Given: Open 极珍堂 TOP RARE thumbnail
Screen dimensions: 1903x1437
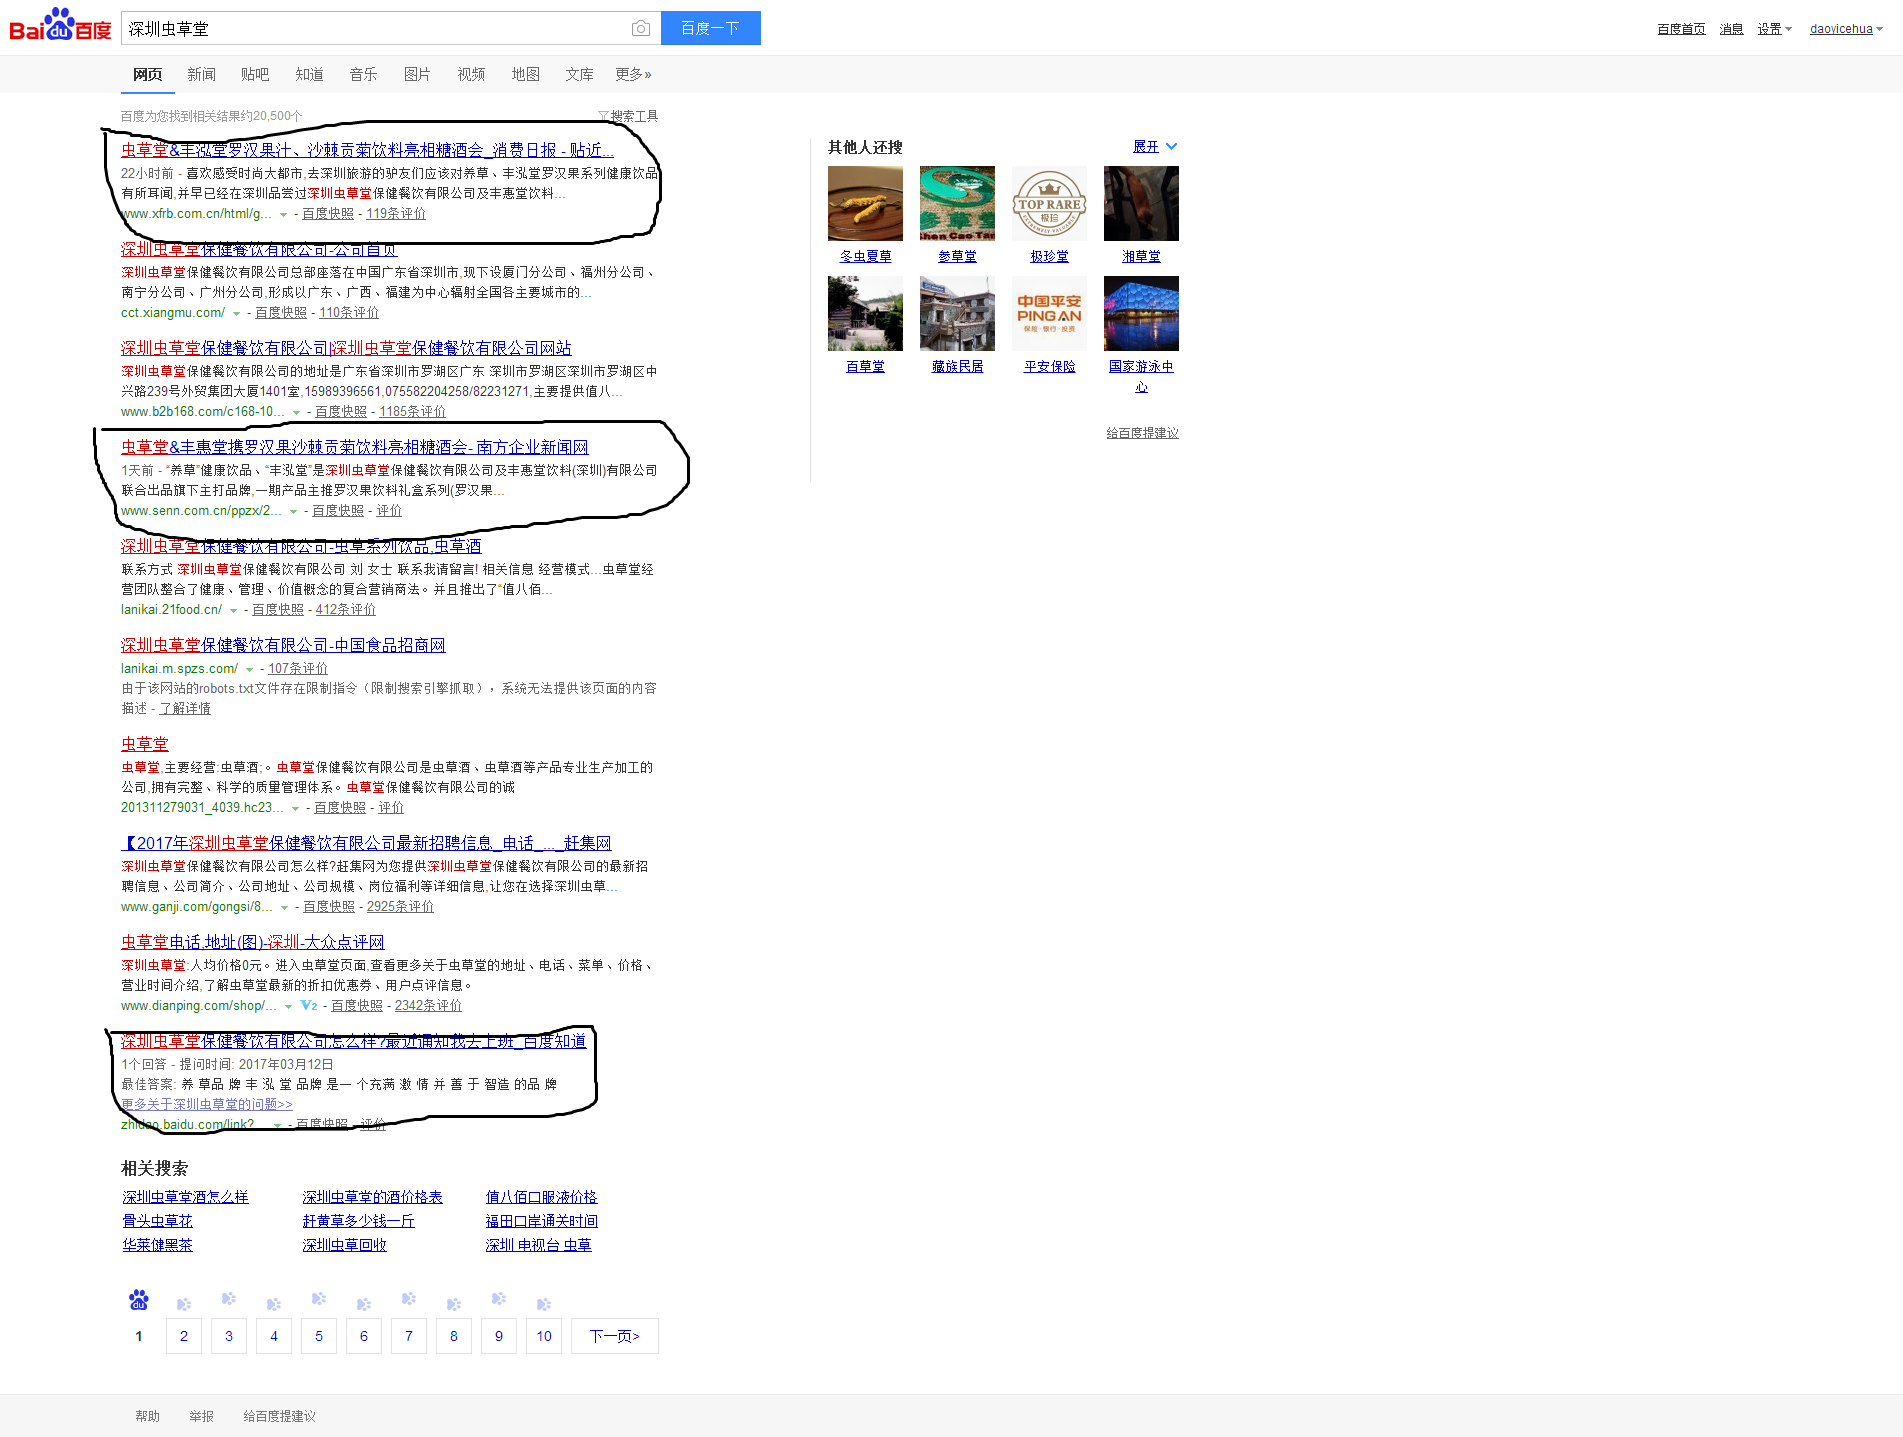Looking at the screenshot, I should [x=1049, y=204].
